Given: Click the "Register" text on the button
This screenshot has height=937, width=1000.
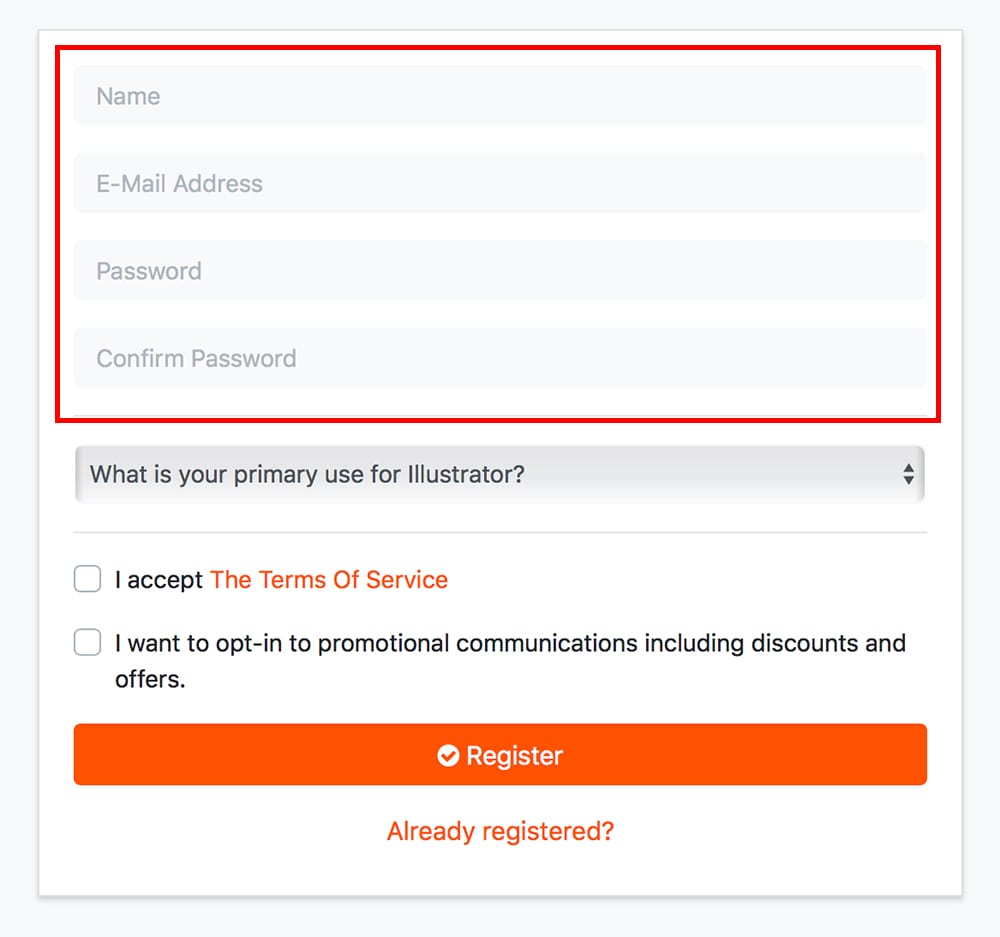Looking at the screenshot, I should [x=514, y=755].
